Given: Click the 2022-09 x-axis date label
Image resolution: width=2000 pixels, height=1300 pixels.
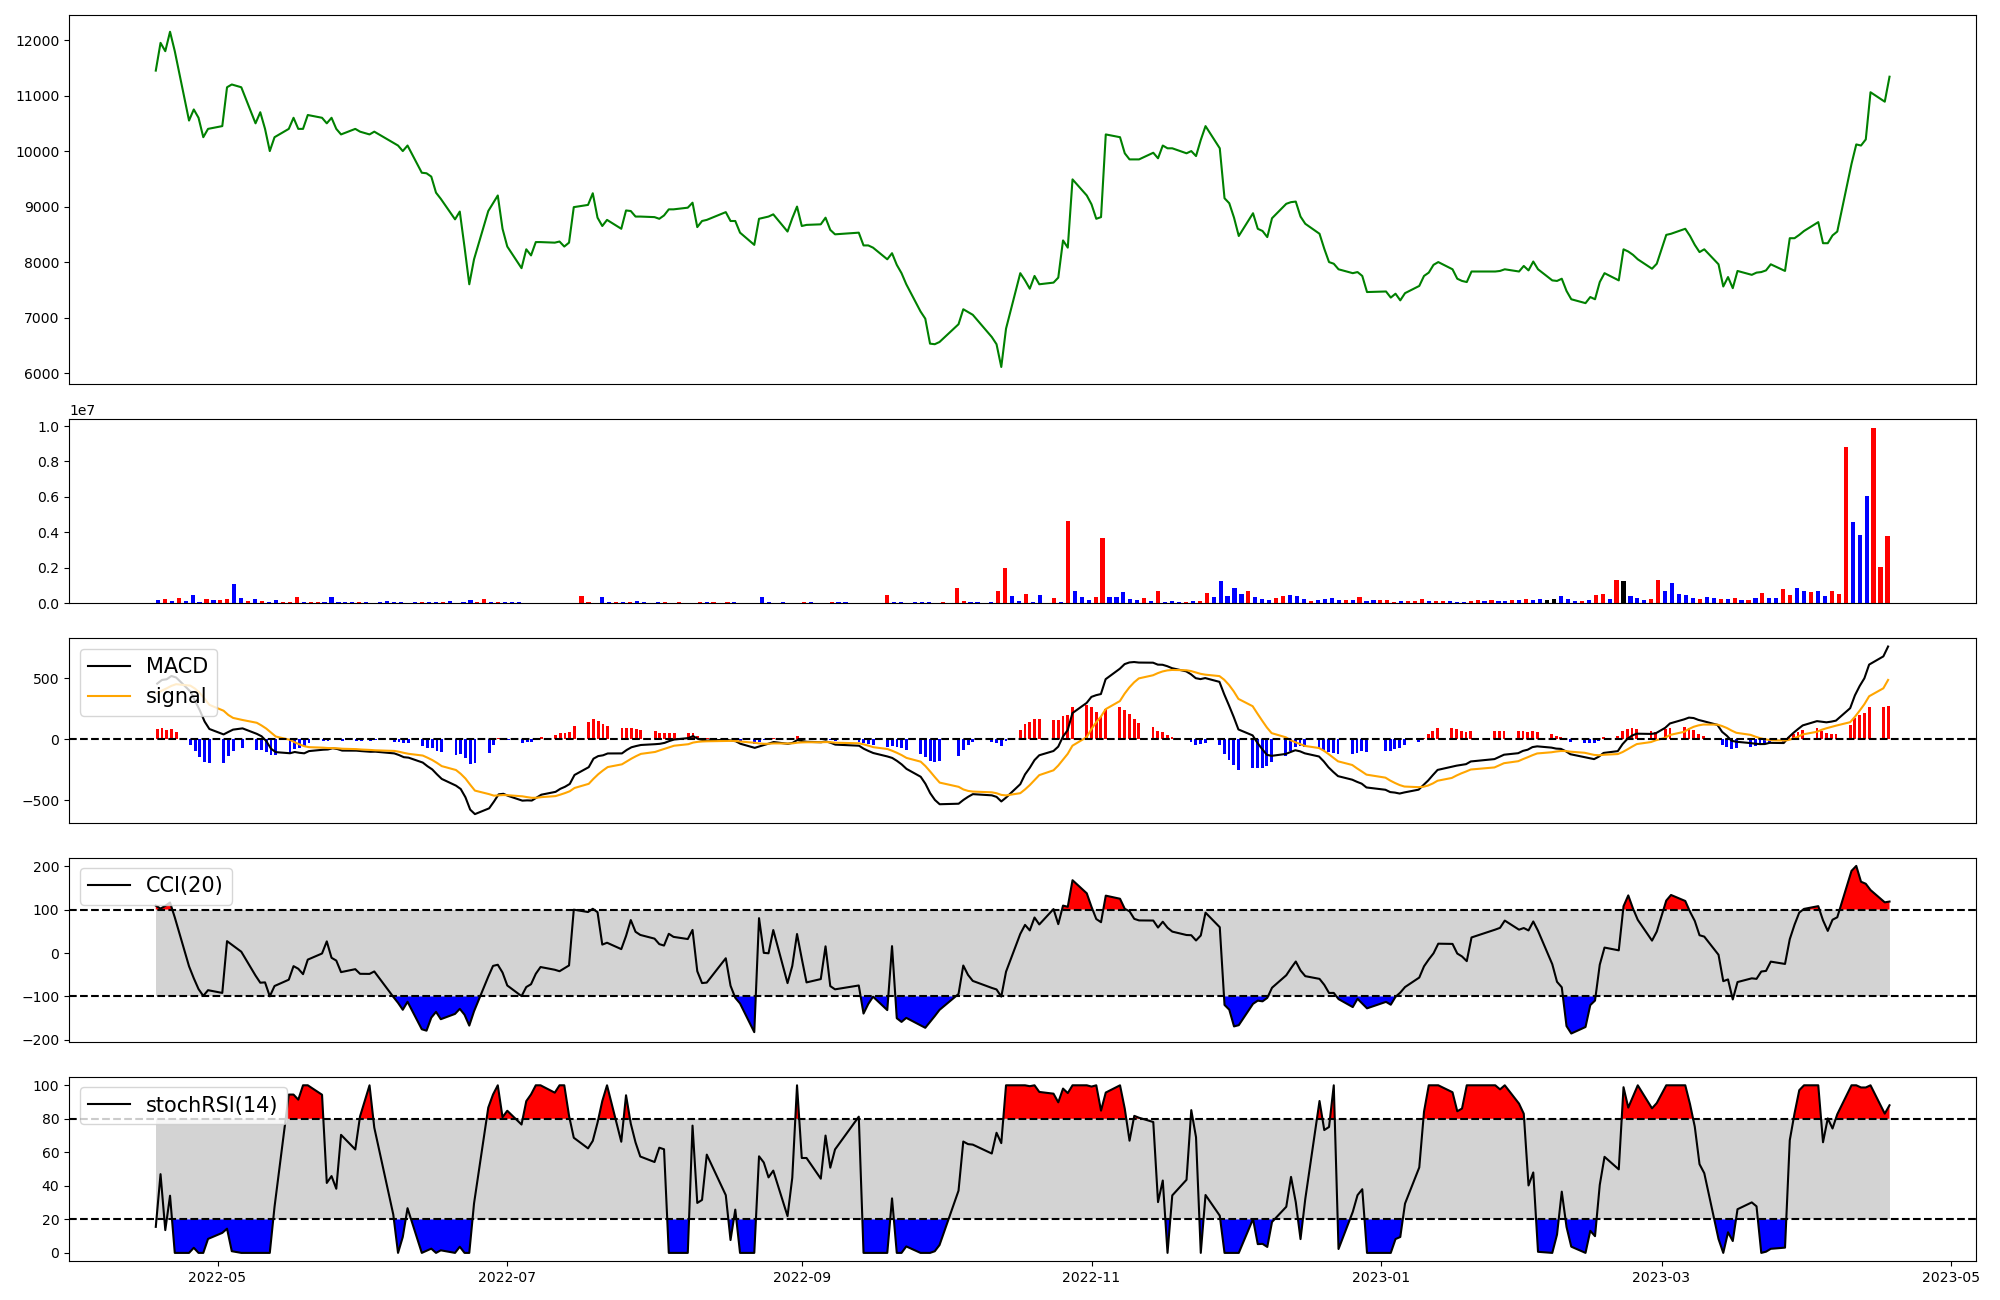Looking at the screenshot, I should (x=802, y=1277).
